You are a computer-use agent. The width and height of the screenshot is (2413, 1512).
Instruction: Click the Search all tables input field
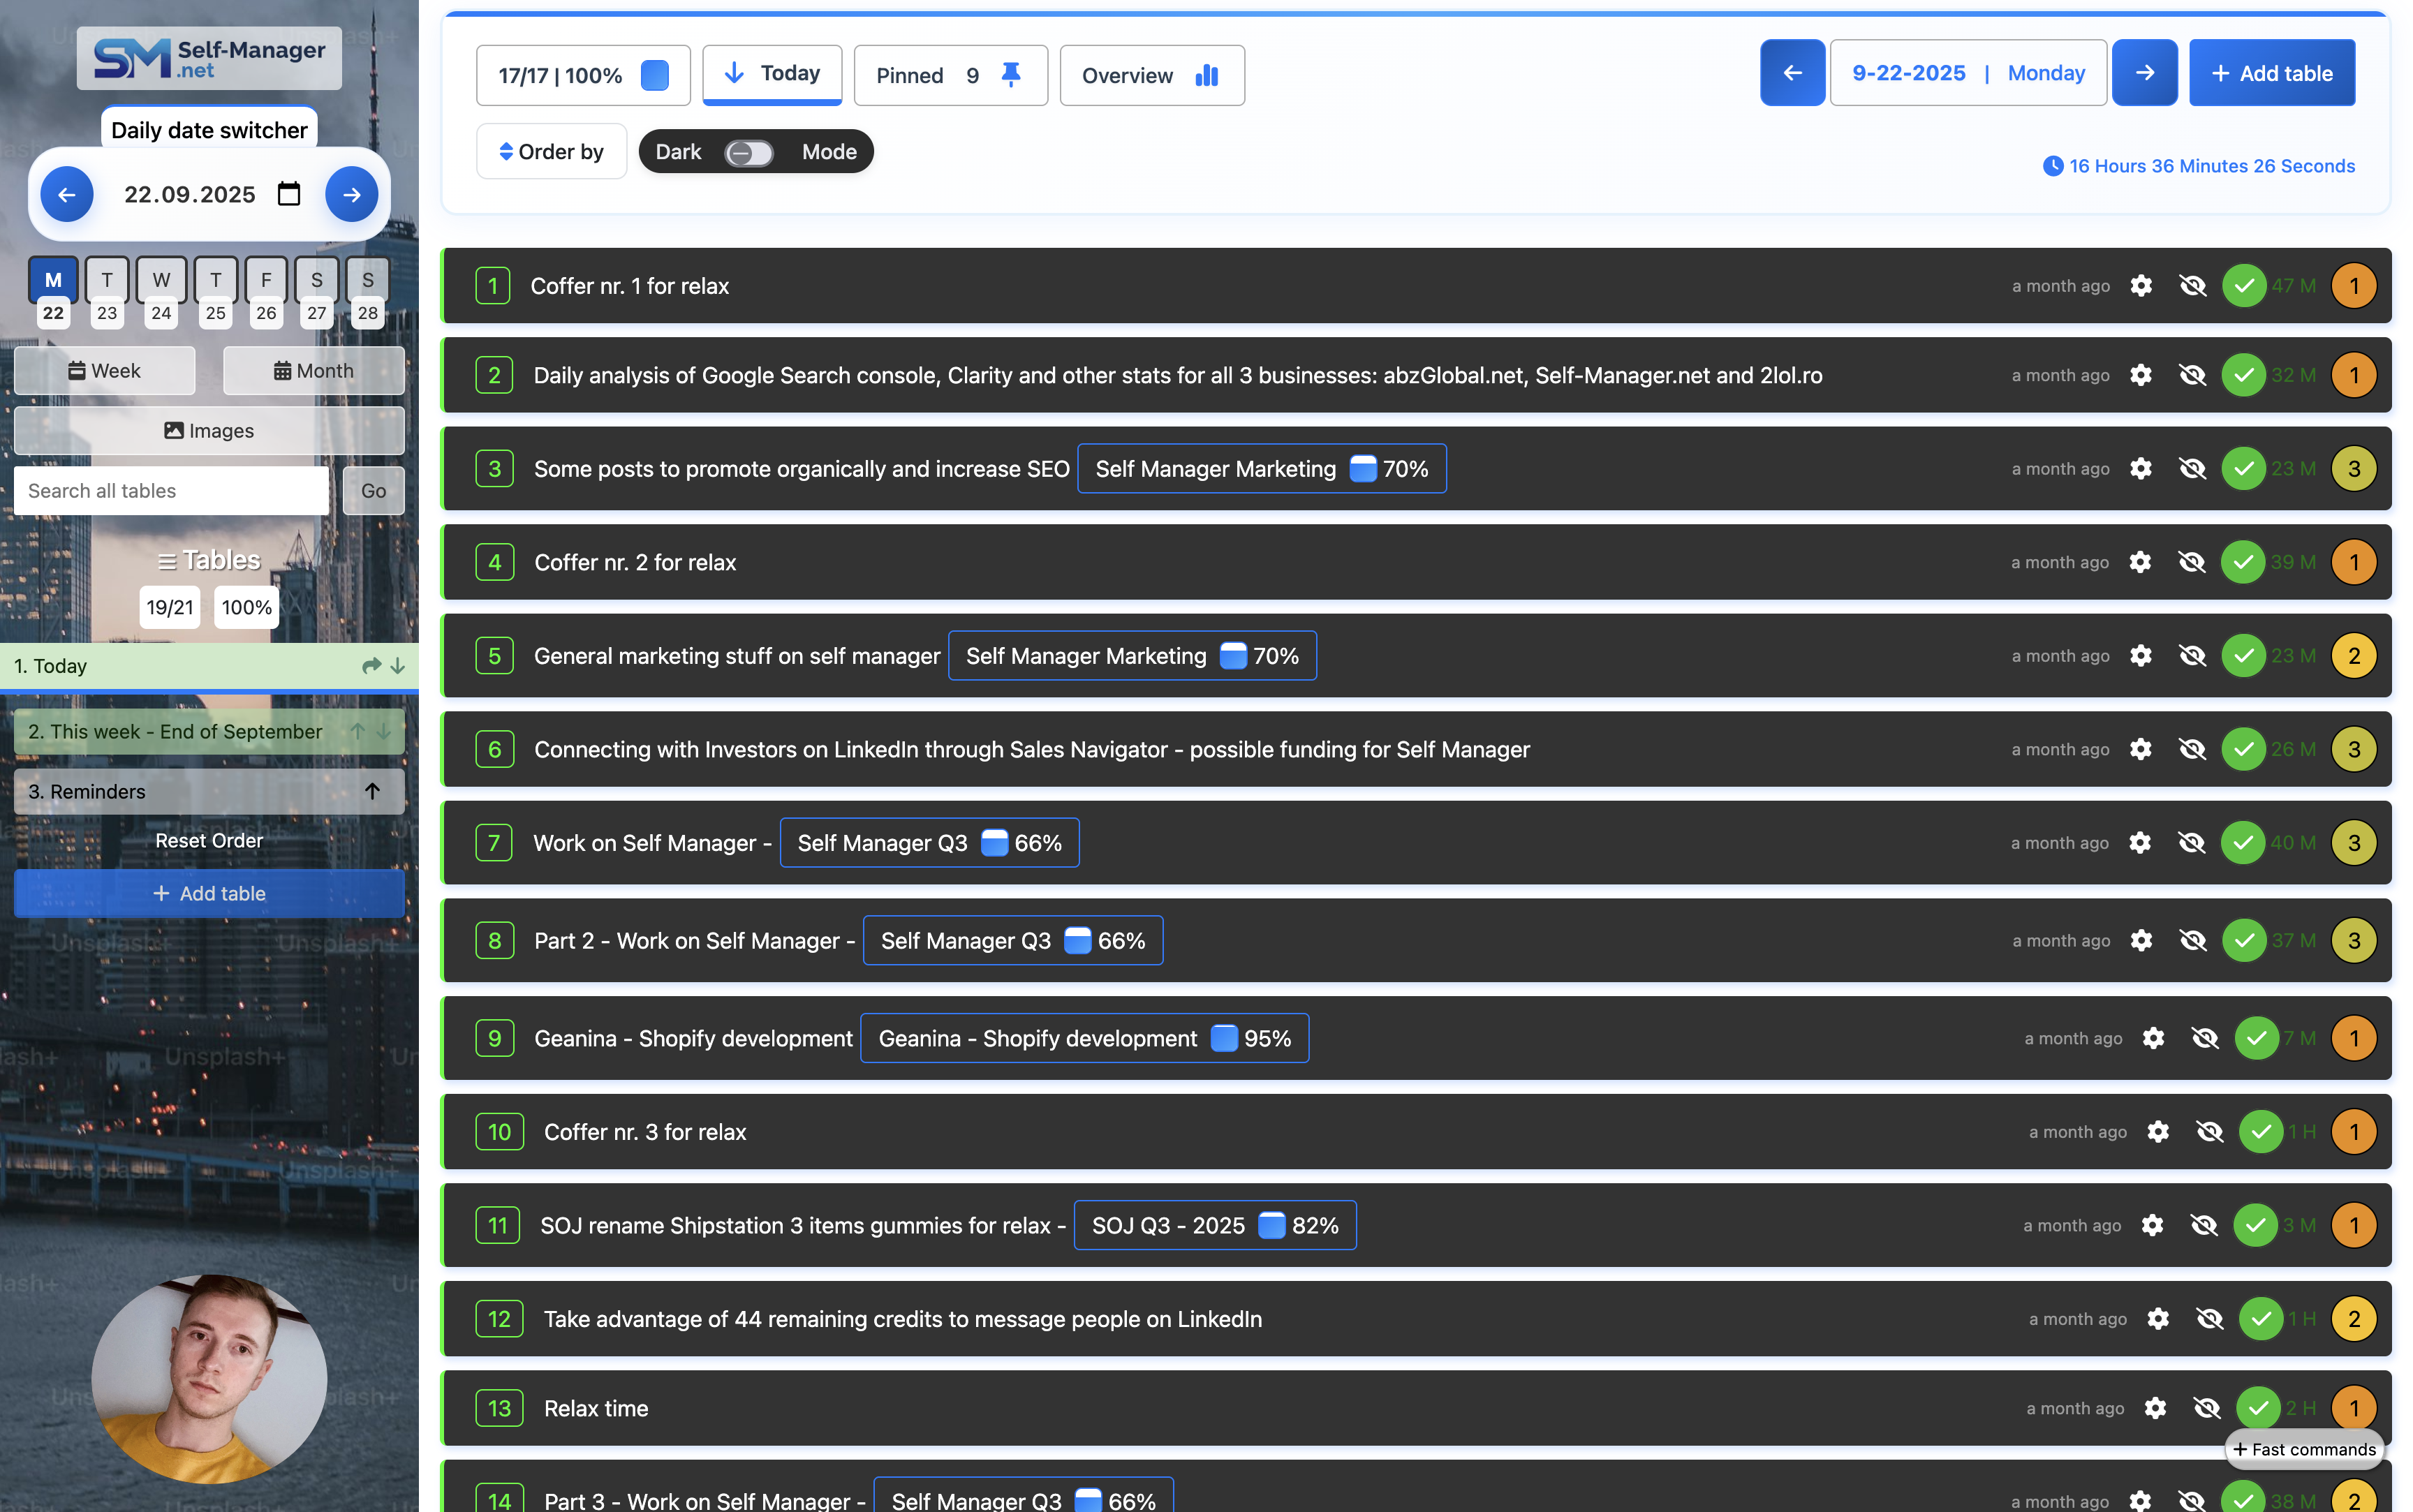pyautogui.click(x=171, y=490)
